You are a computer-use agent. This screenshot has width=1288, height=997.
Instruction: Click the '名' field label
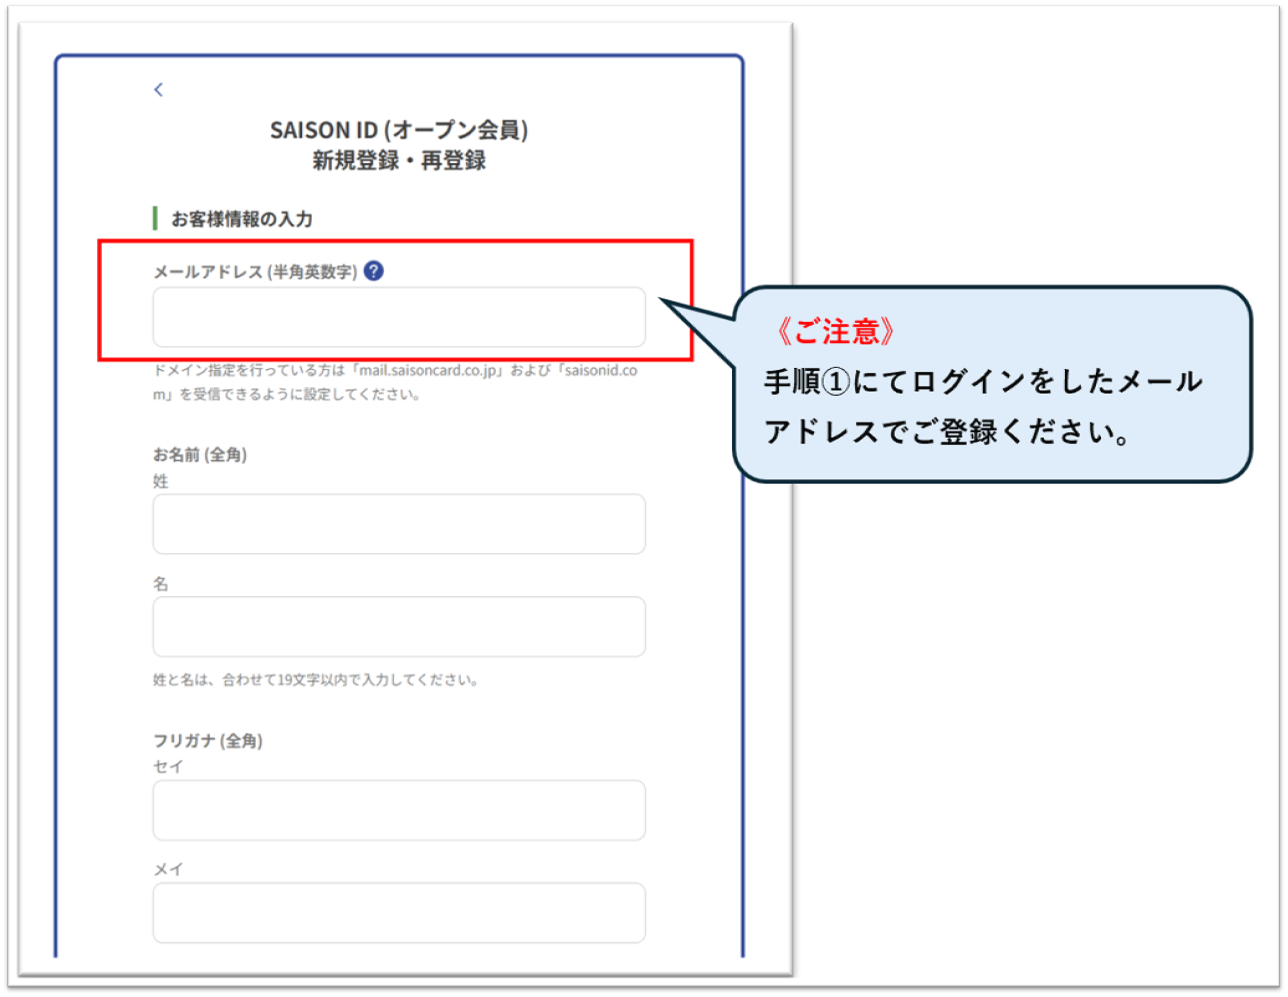pyautogui.click(x=161, y=584)
